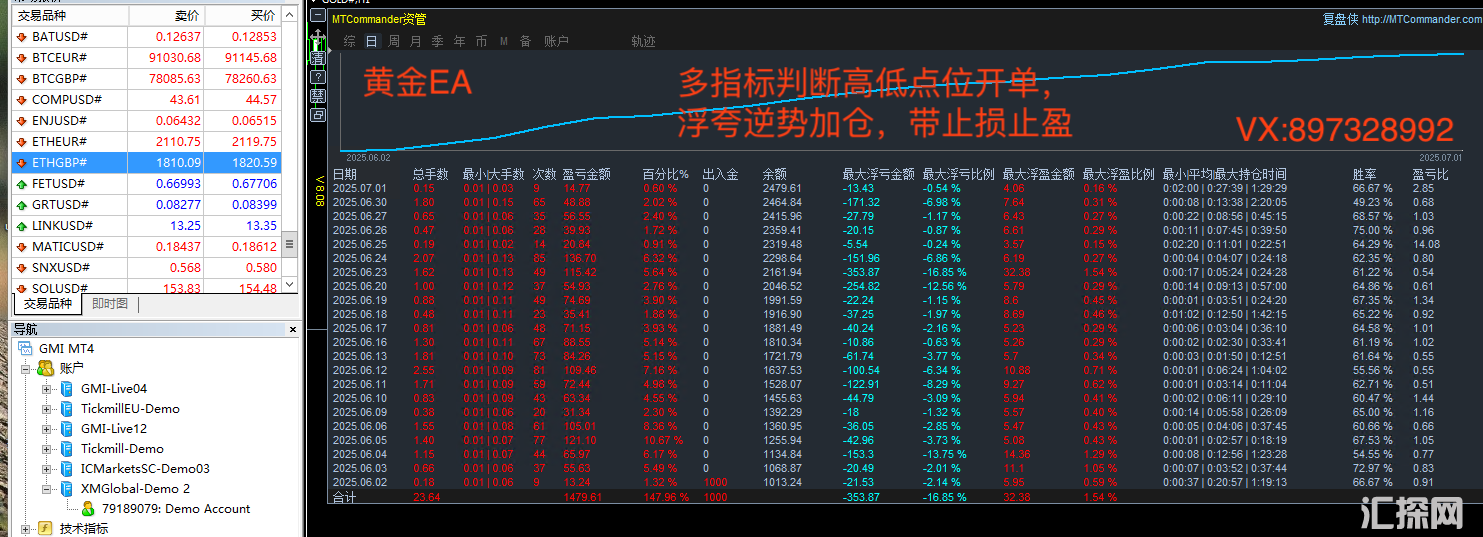
Task: Click the BATUSD# down arrow icon
Action: point(22,37)
